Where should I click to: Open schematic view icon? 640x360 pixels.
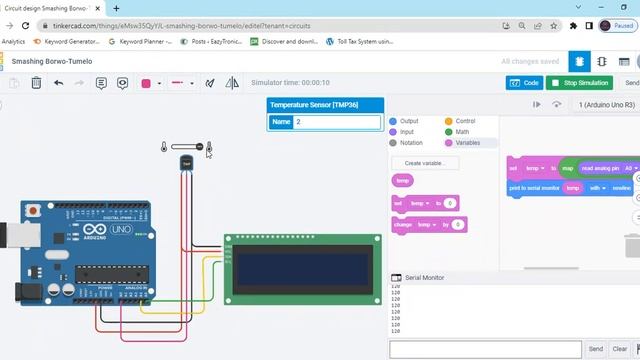coord(602,62)
